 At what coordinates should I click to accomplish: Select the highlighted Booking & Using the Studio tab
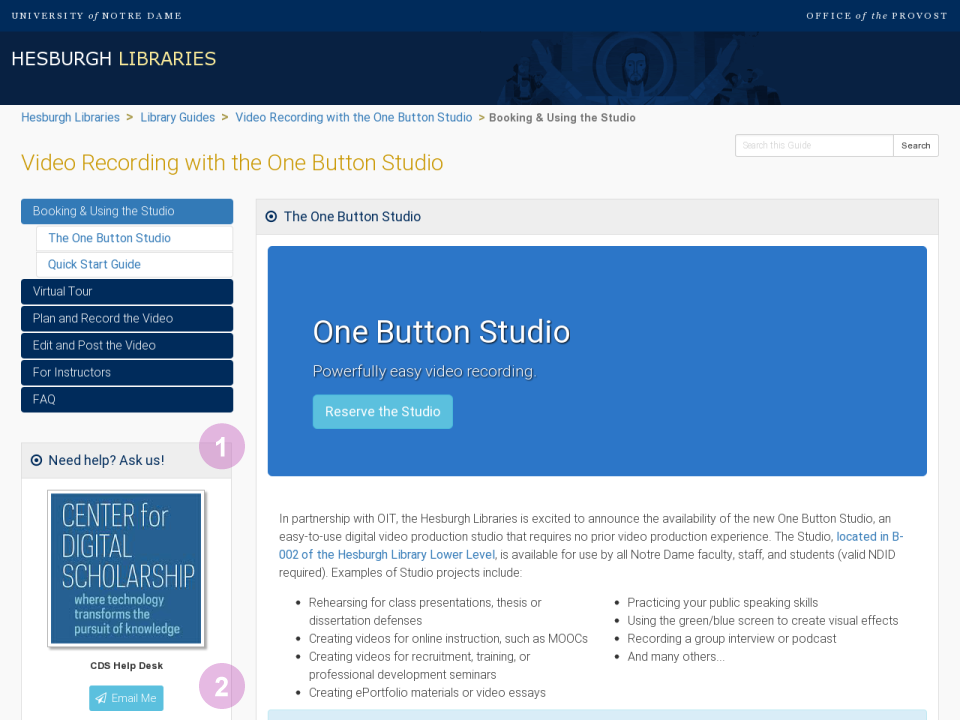127,211
